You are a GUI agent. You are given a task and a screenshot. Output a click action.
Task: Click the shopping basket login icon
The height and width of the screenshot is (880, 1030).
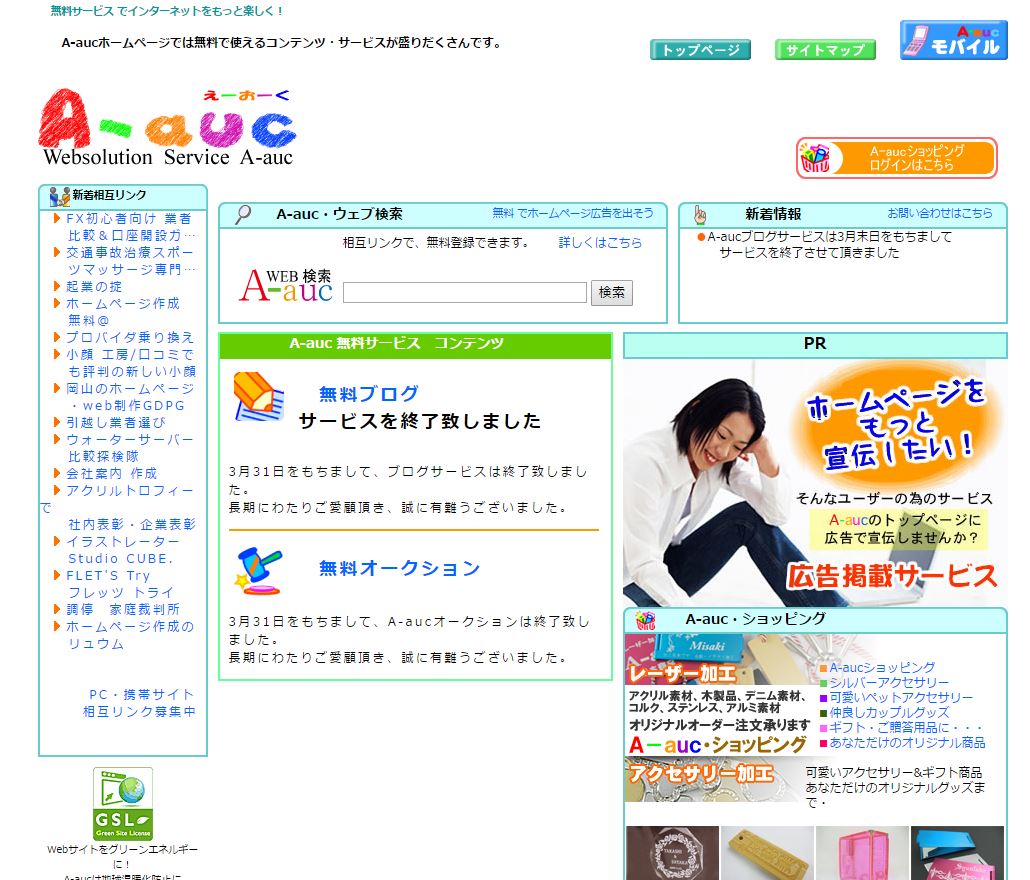point(817,158)
